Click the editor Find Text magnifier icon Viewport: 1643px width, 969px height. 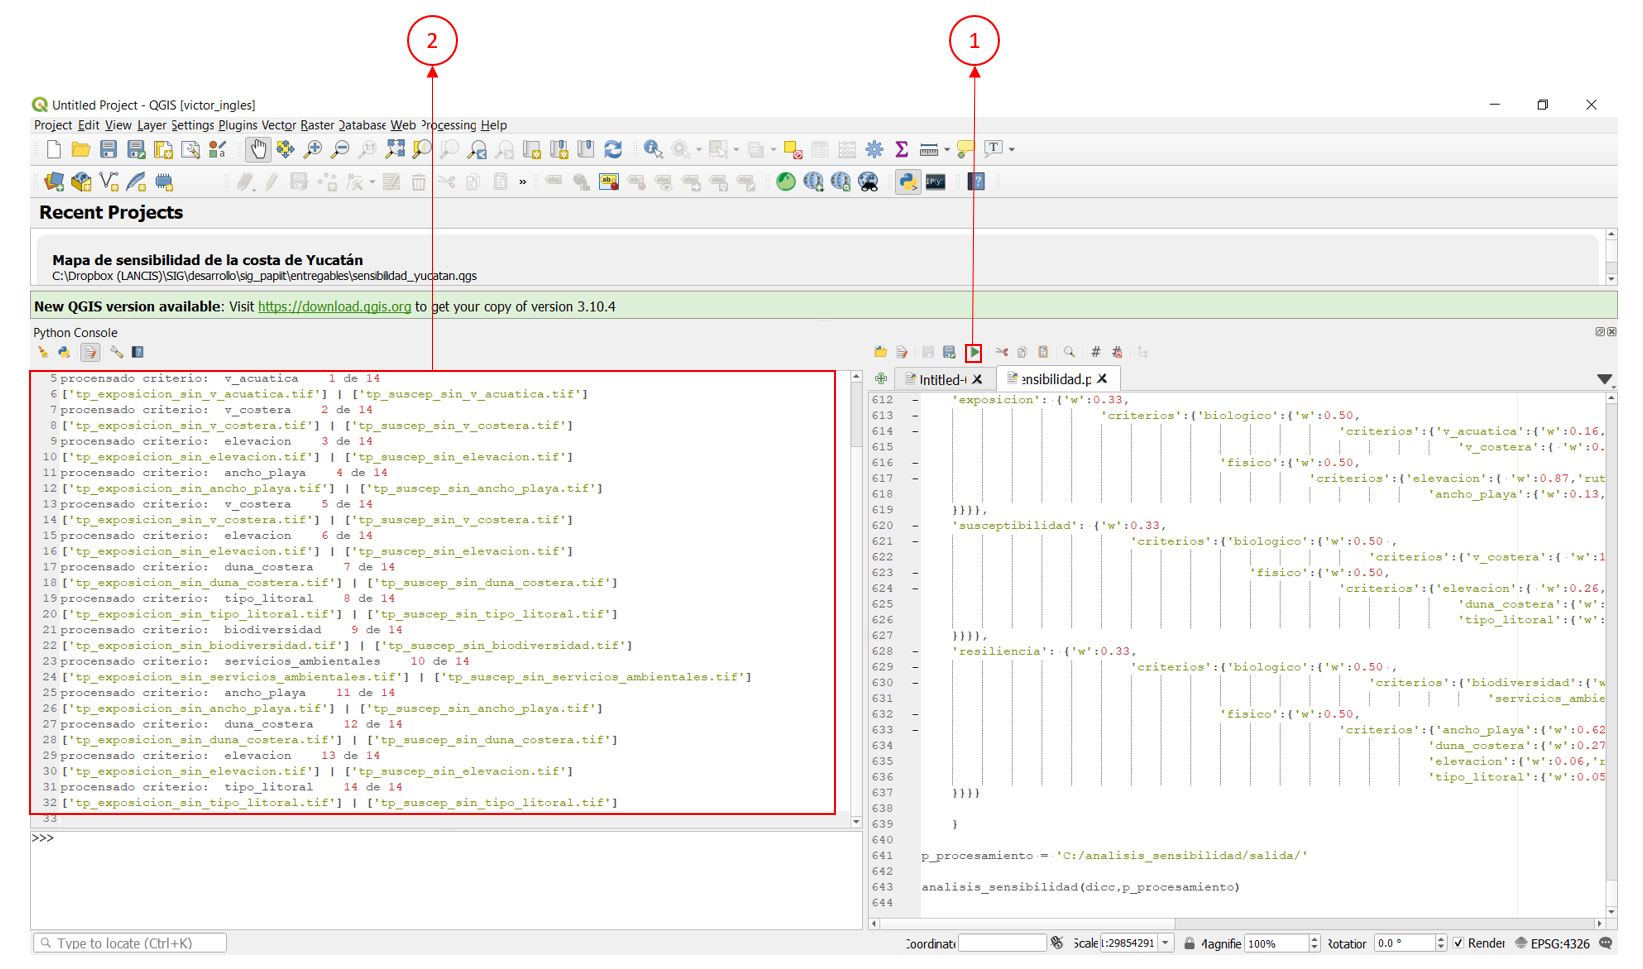(x=1069, y=352)
